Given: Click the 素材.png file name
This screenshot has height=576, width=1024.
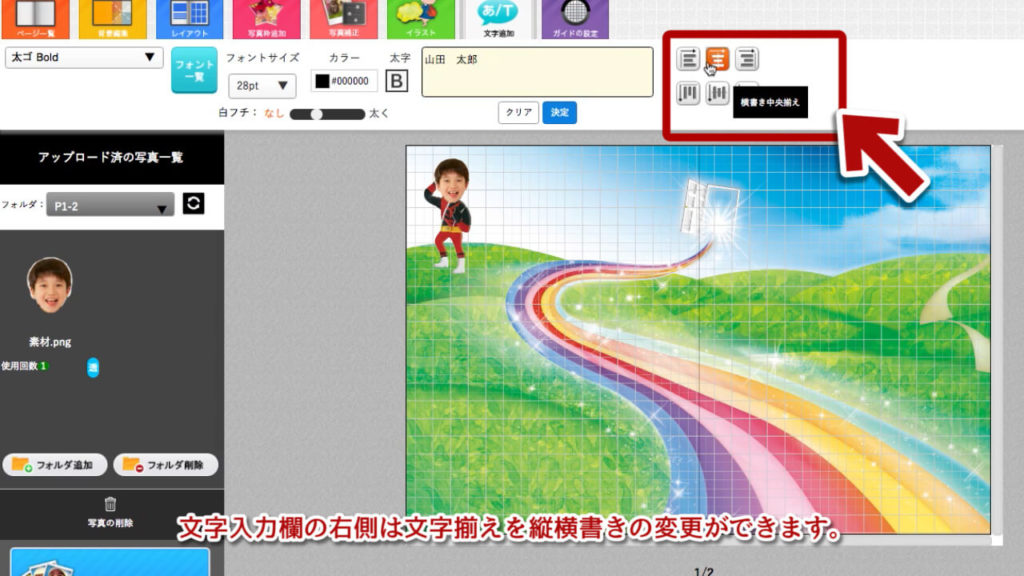Looking at the screenshot, I should pos(50,342).
